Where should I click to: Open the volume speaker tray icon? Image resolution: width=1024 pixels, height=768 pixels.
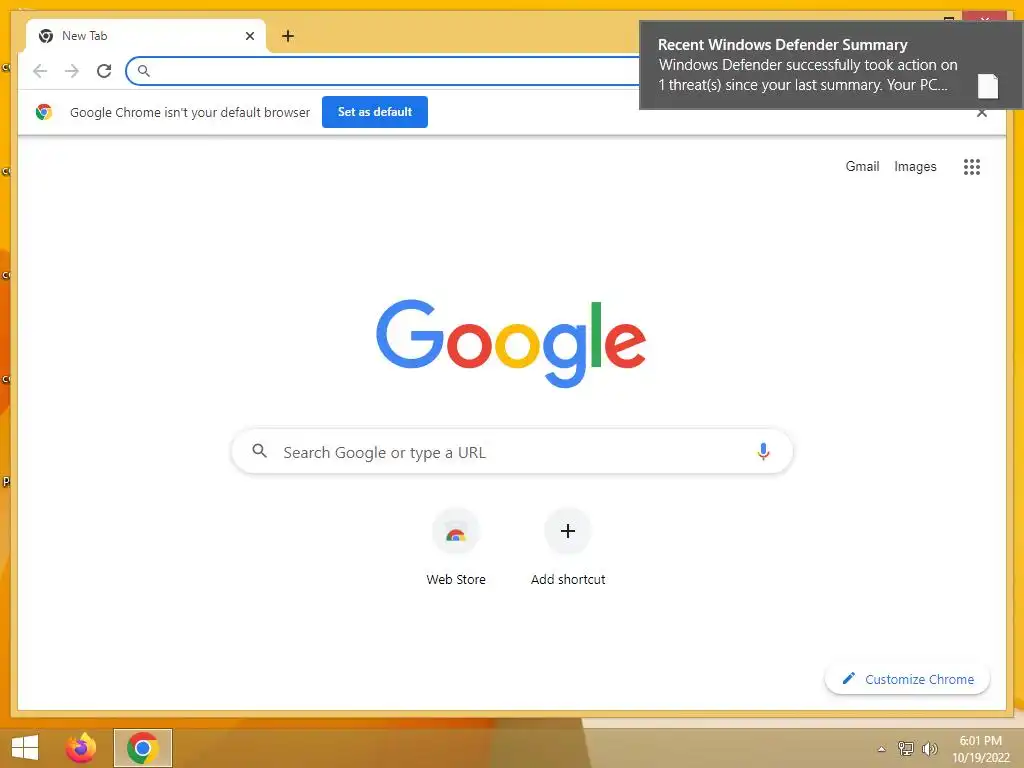coord(929,748)
